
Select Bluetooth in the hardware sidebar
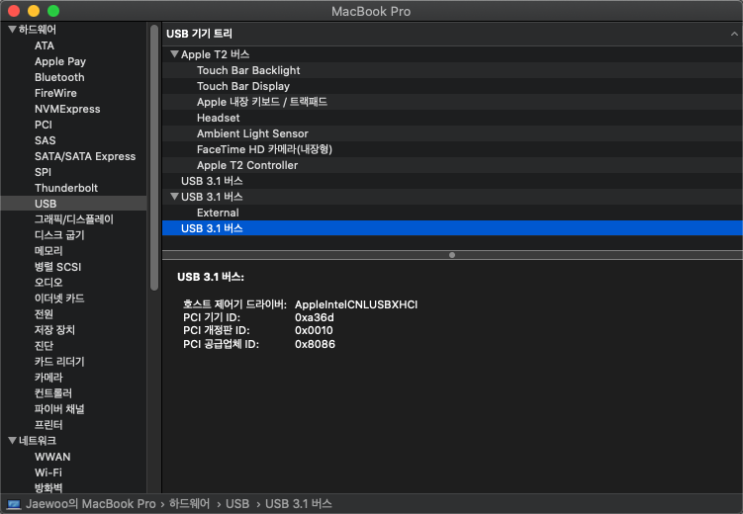click(59, 77)
